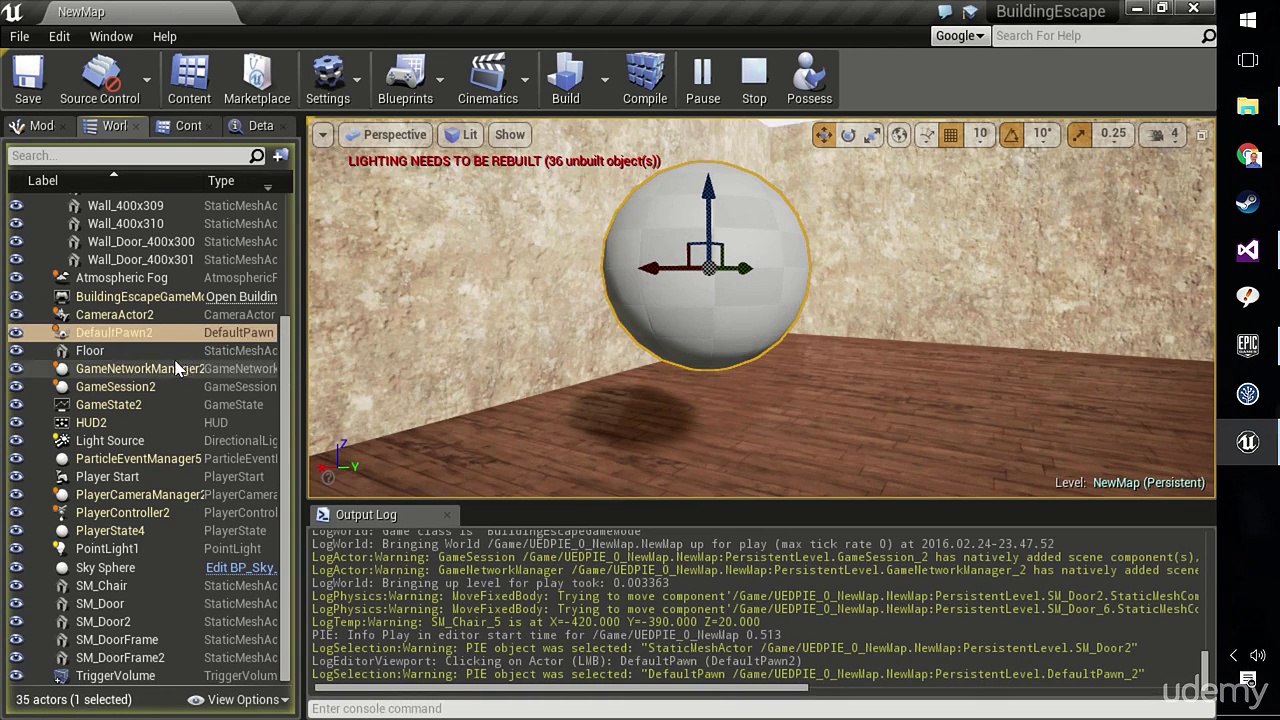Screen dimensions: 1280x720
Task: Sort outliner by Type column
Action: [221, 181]
